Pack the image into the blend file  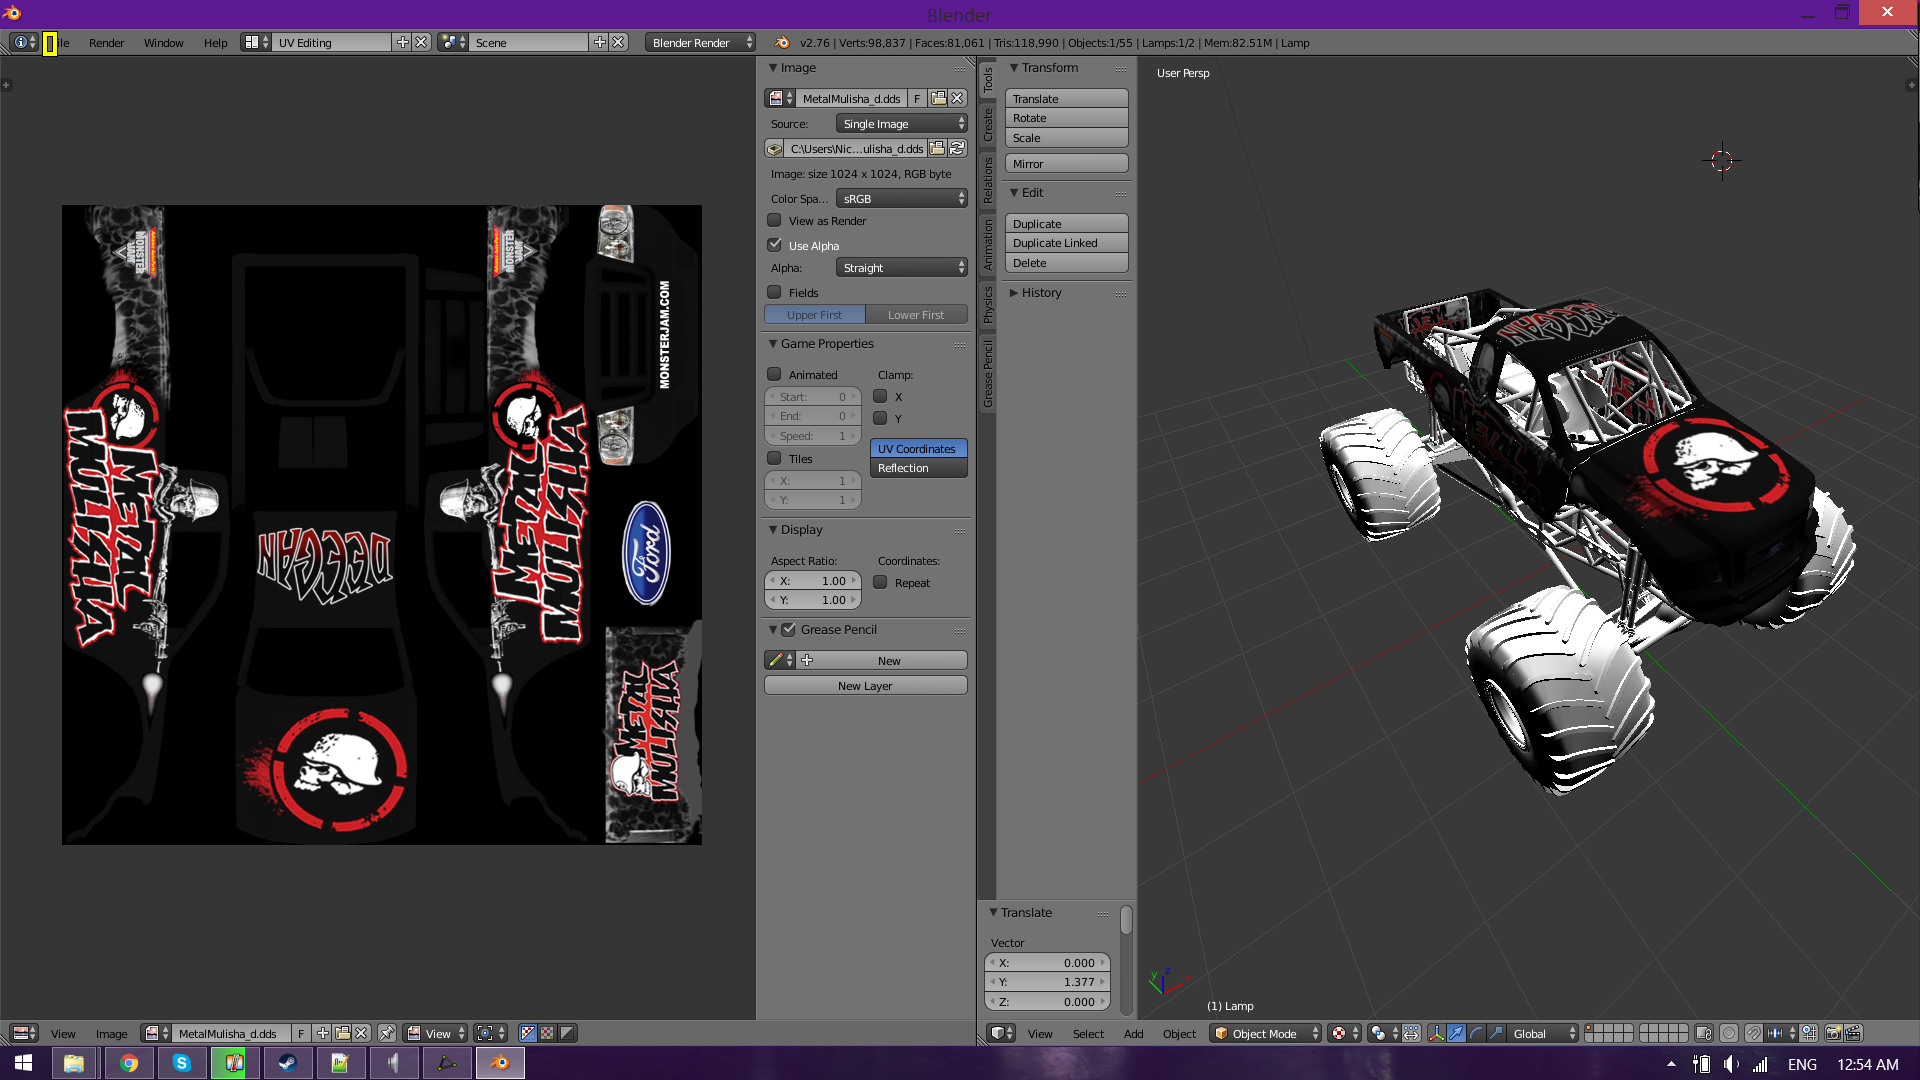(x=774, y=148)
